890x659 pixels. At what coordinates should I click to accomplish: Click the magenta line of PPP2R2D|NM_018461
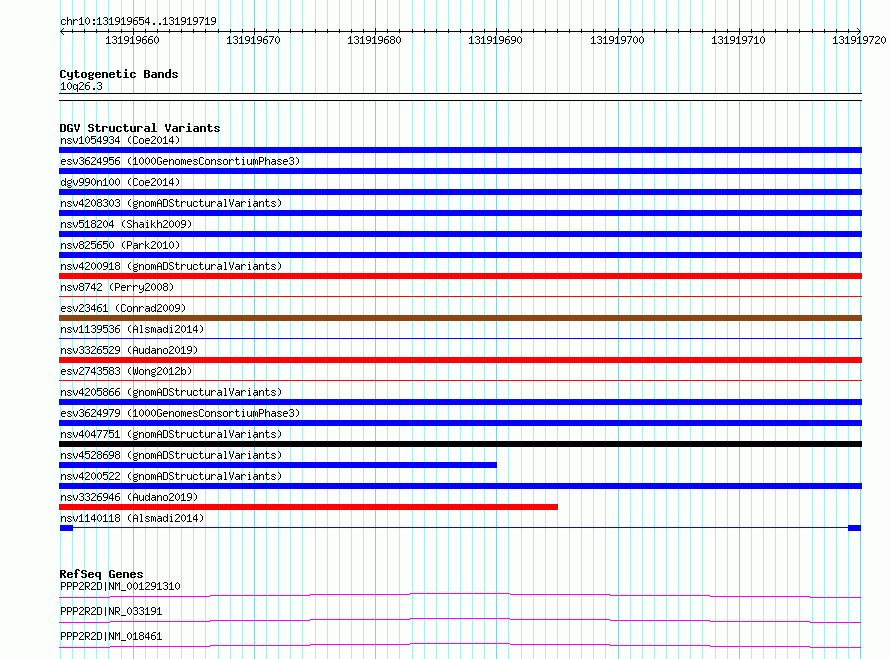(x=460, y=644)
